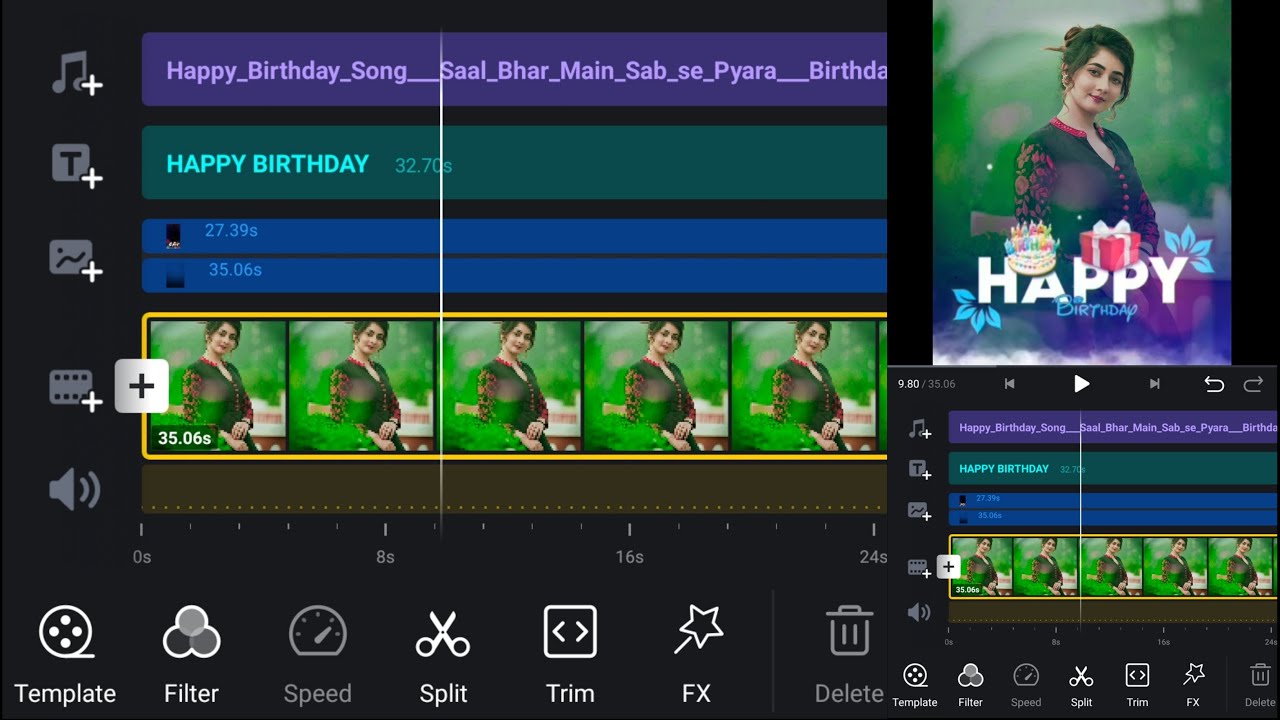Screen dimensions: 1280x720
Task: Open Speed tool in the enlarged toolbar
Action: point(318,656)
